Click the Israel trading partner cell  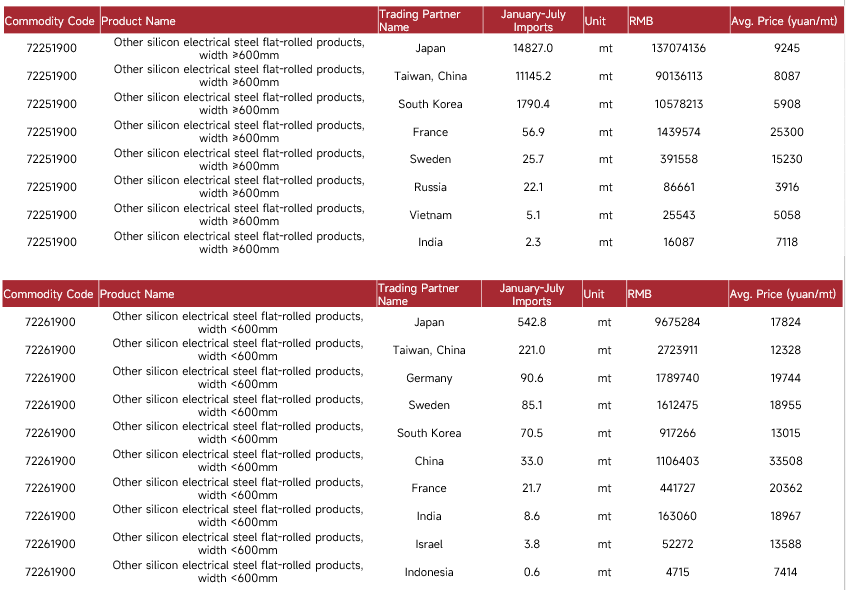point(429,544)
